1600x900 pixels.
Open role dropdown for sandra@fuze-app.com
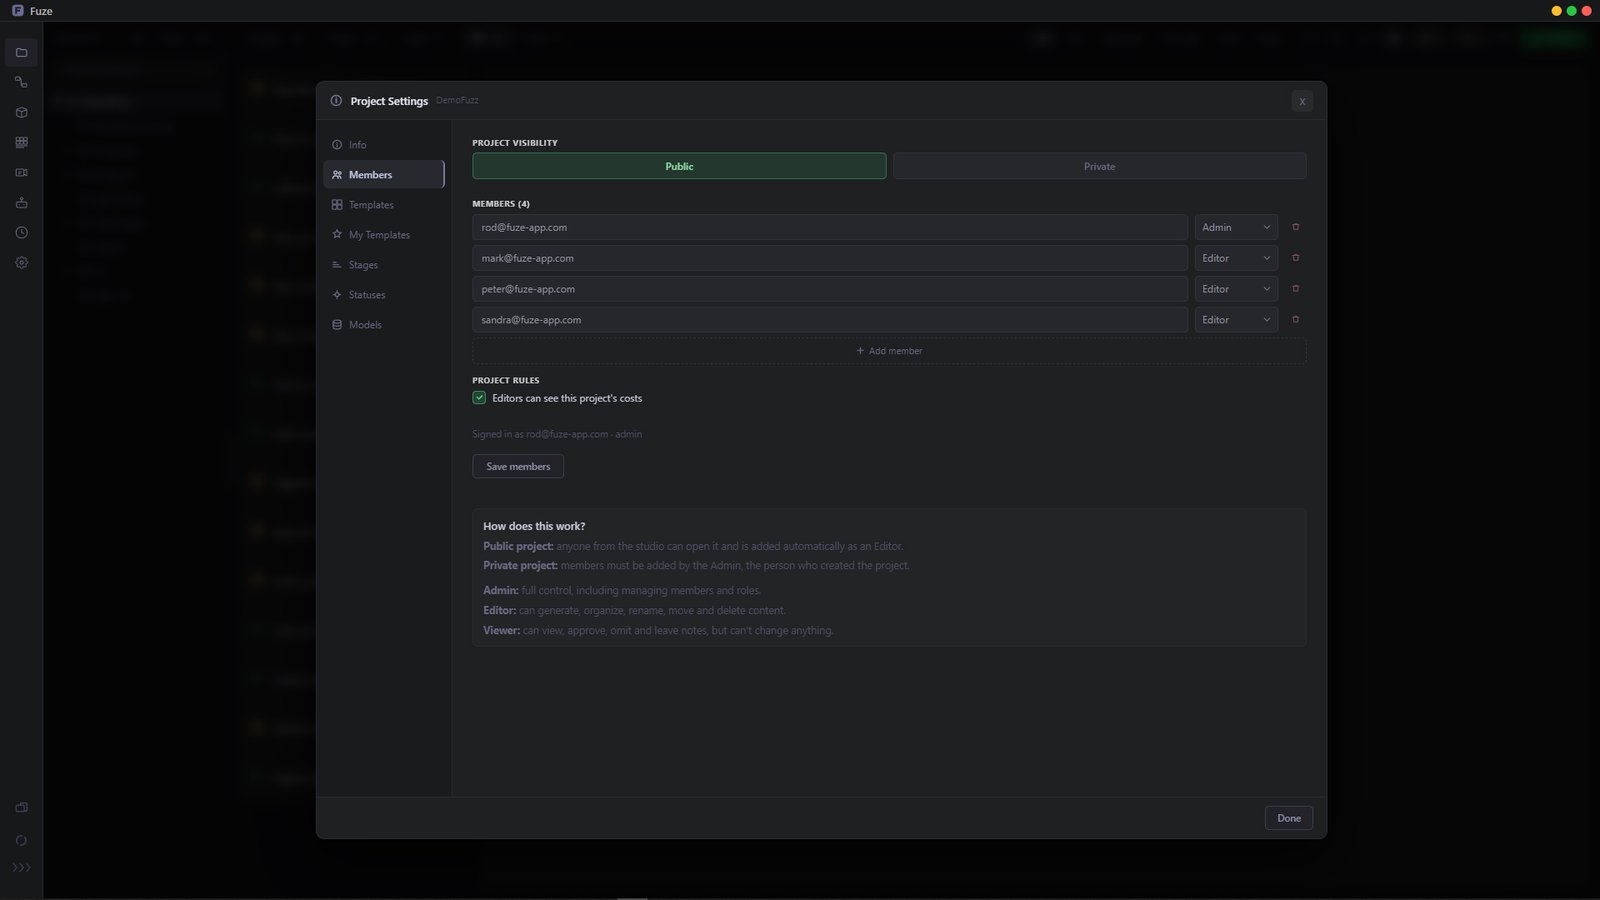[1236, 320]
